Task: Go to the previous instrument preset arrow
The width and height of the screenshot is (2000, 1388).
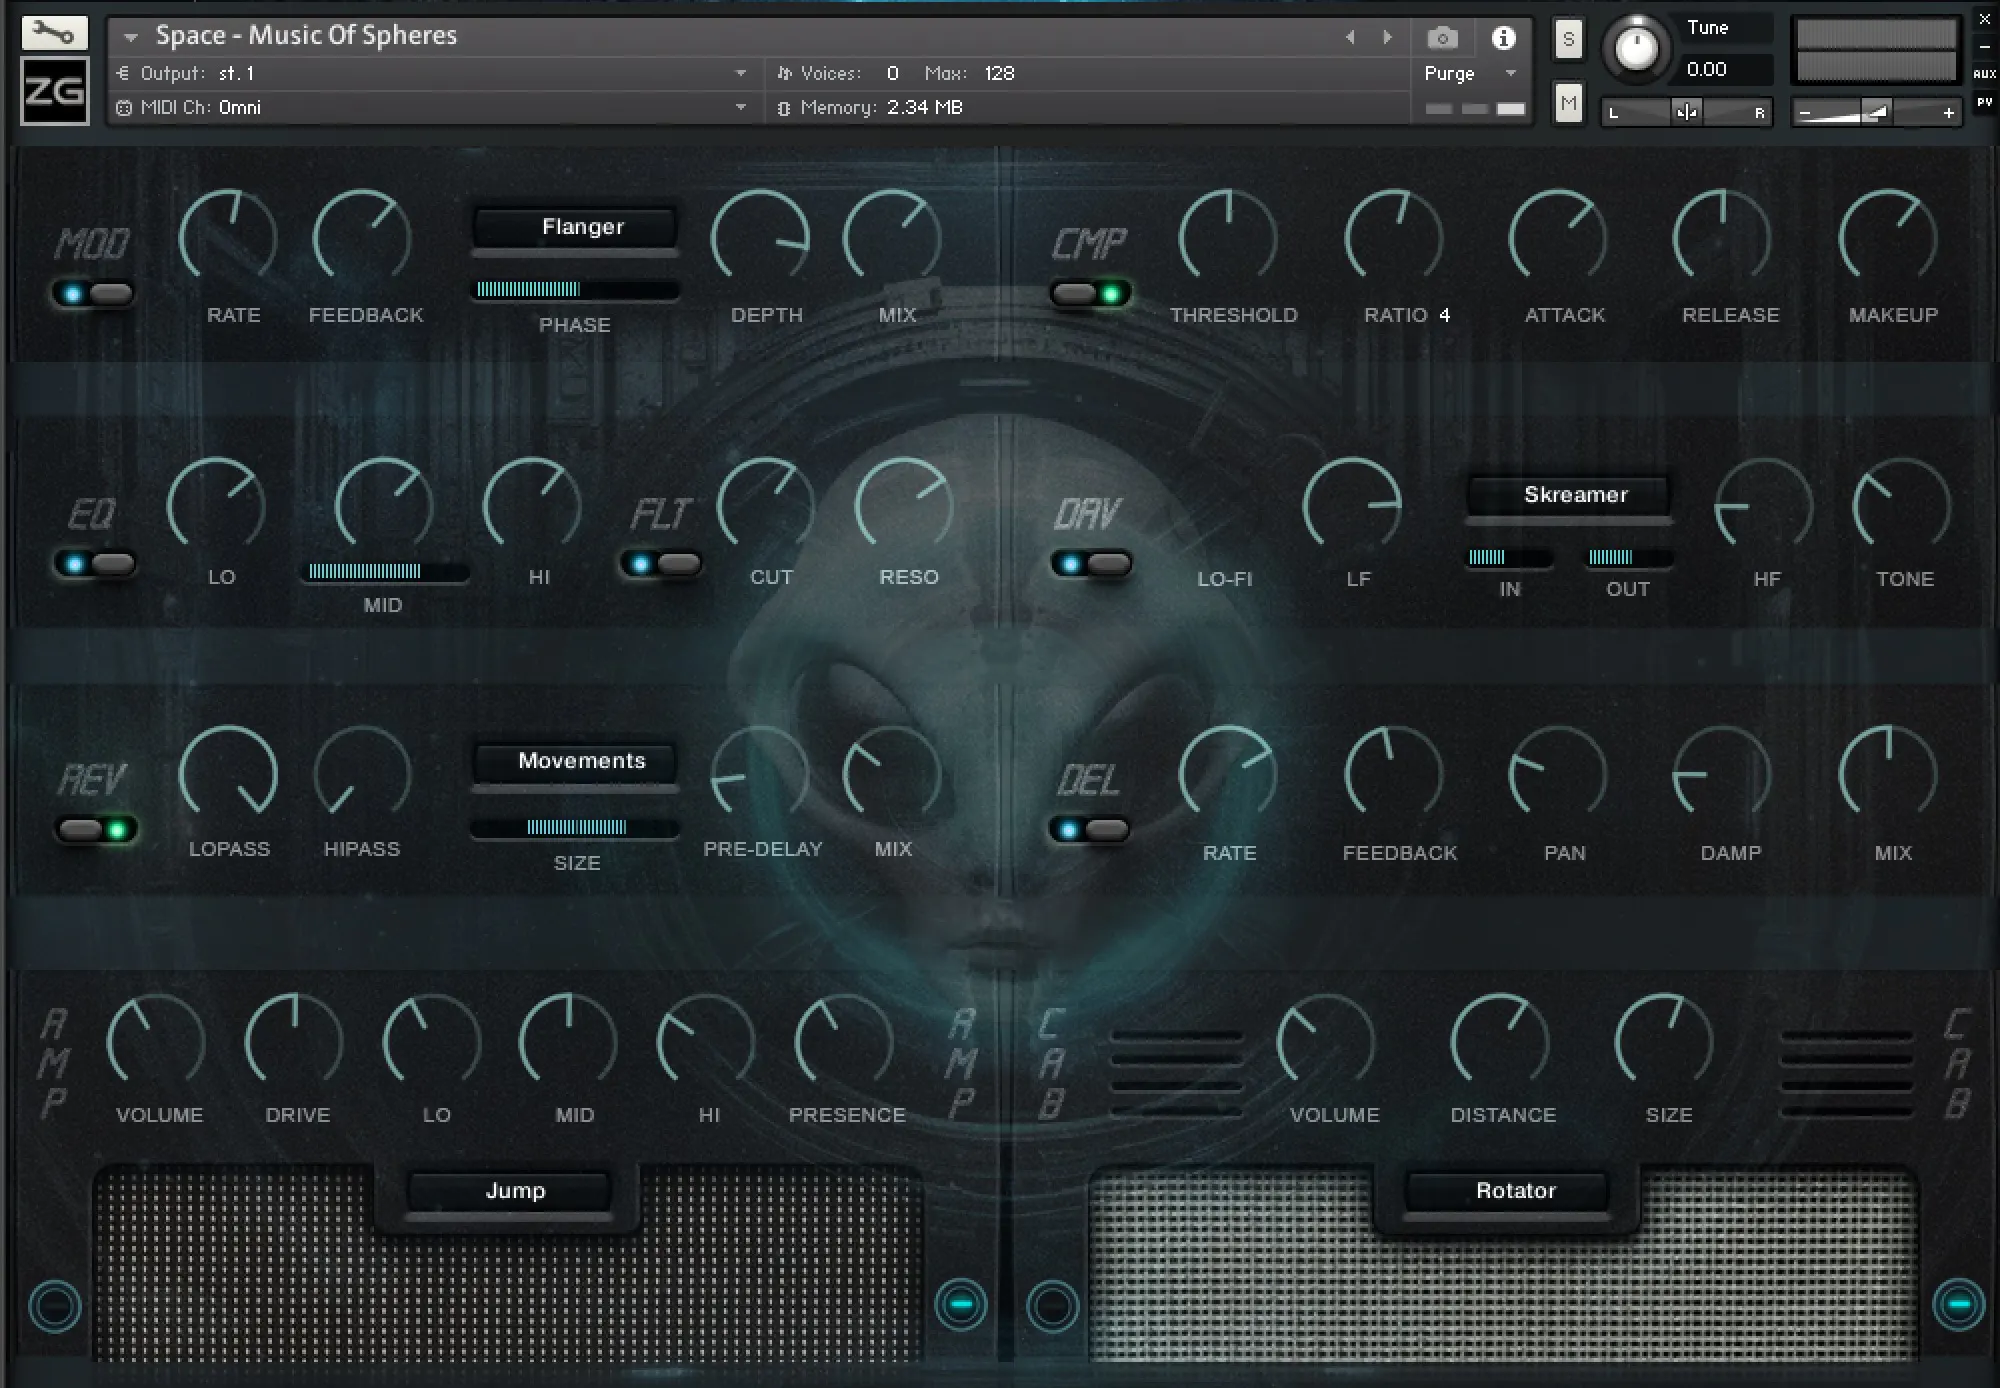Action: (x=1350, y=37)
